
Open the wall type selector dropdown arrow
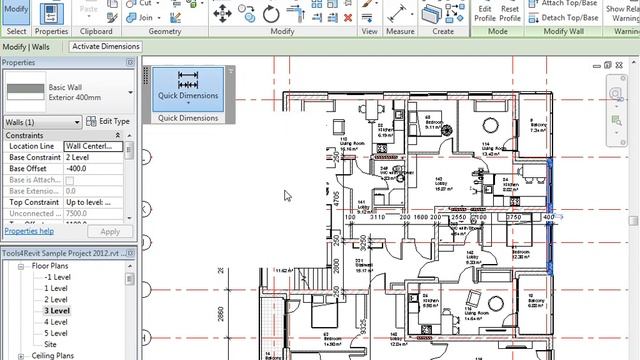pyautogui.click(x=130, y=92)
